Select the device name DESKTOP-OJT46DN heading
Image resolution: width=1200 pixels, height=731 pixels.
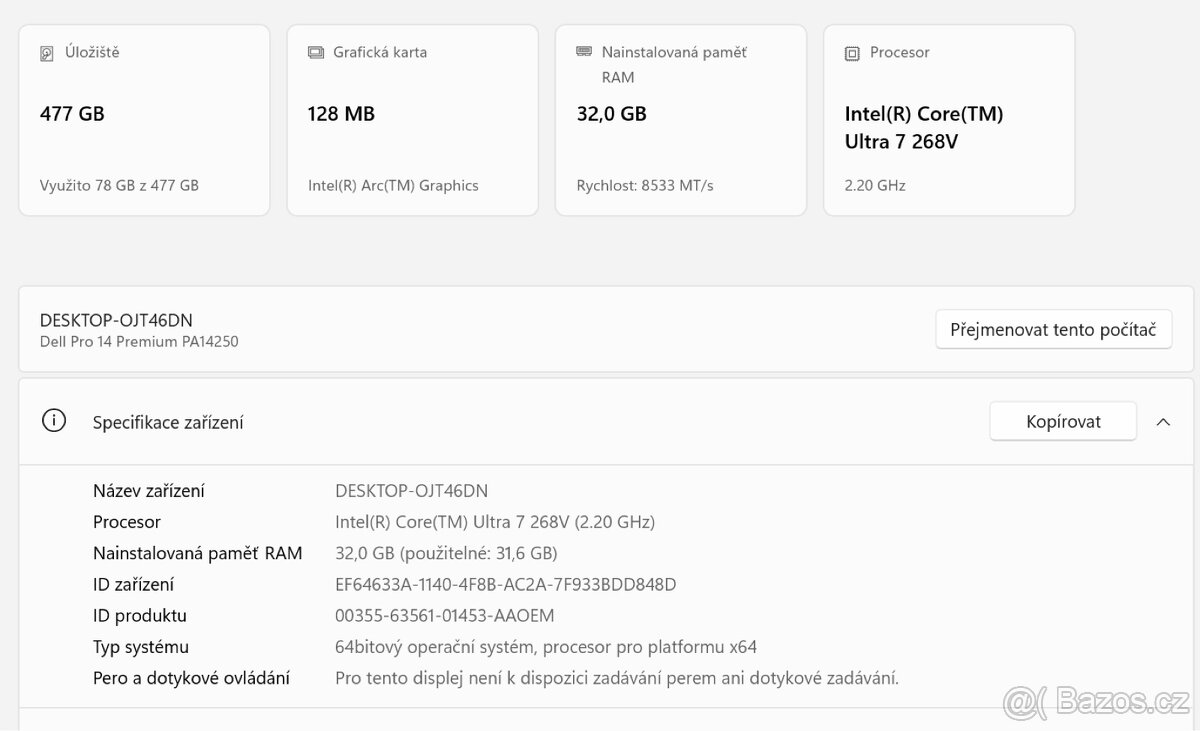[x=116, y=320]
